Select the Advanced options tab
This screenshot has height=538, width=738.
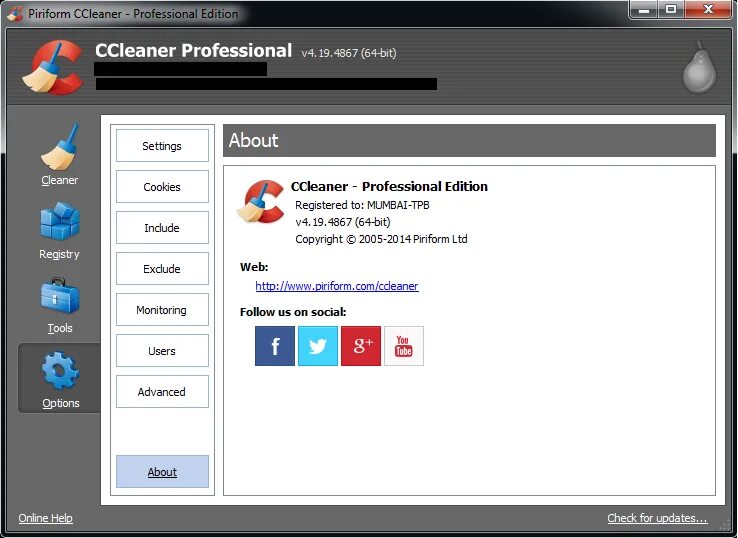pos(162,392)
